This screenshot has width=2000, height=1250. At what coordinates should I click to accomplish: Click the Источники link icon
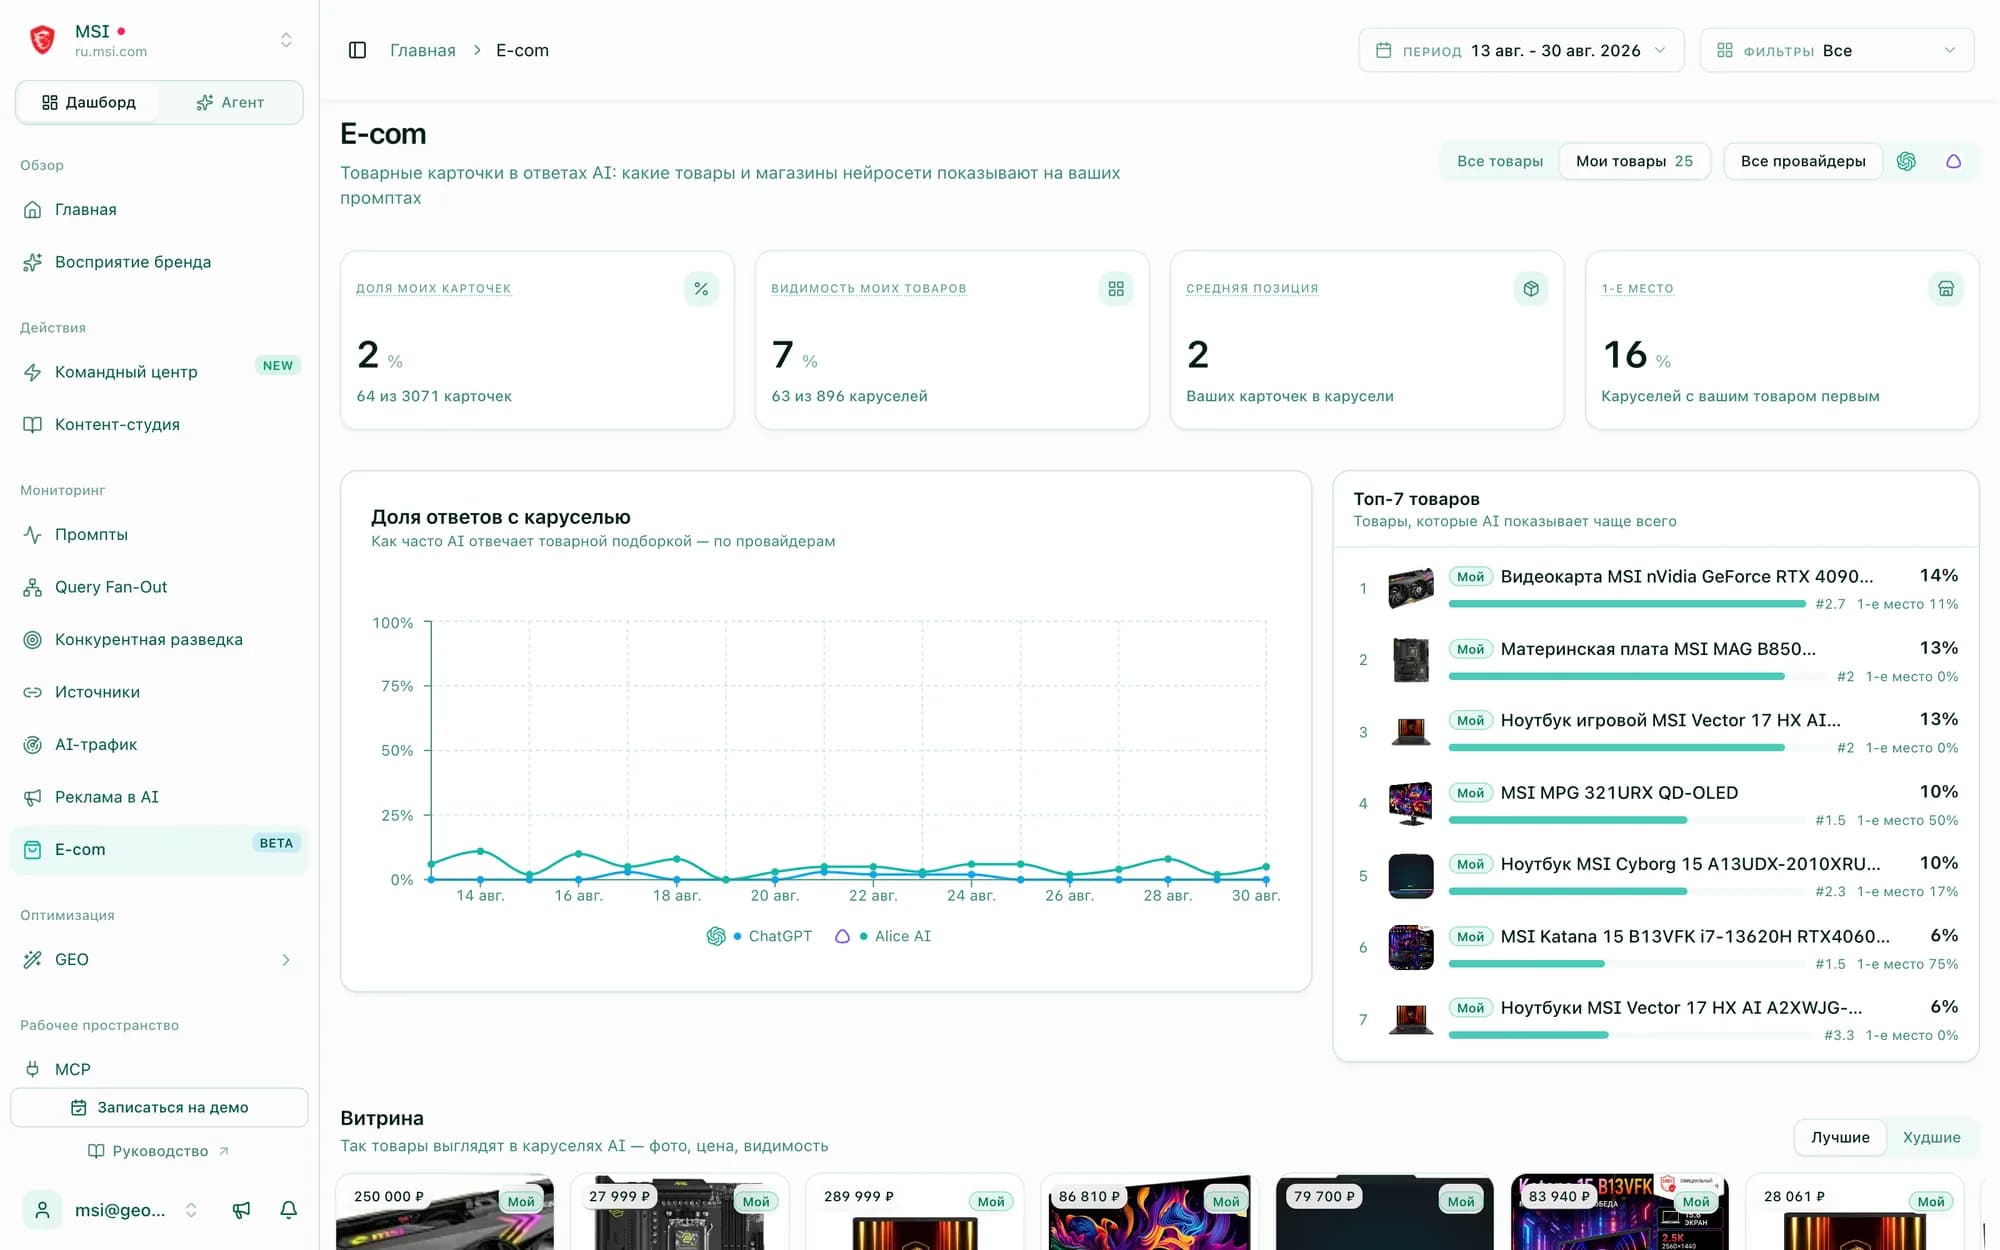point(33,692)
